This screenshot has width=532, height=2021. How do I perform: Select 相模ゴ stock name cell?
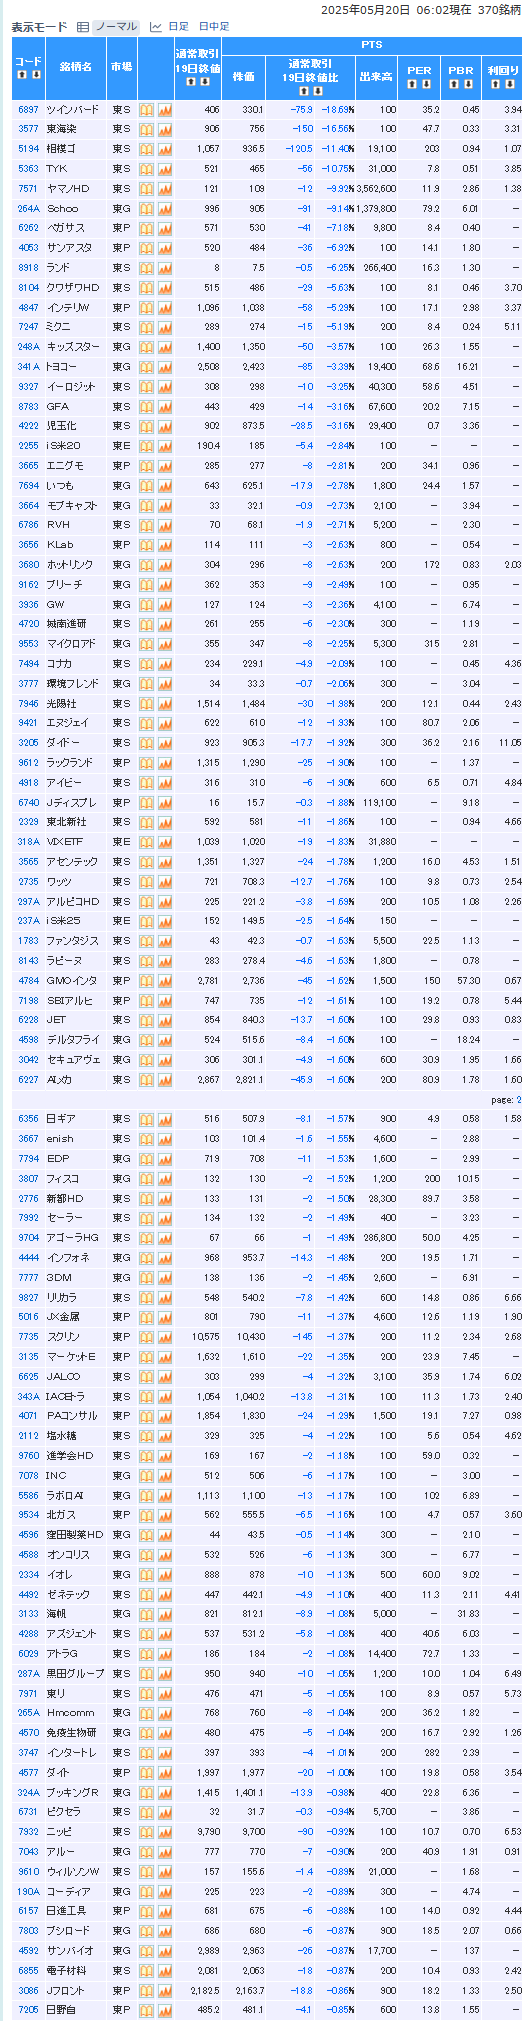(x=75, y=149)
